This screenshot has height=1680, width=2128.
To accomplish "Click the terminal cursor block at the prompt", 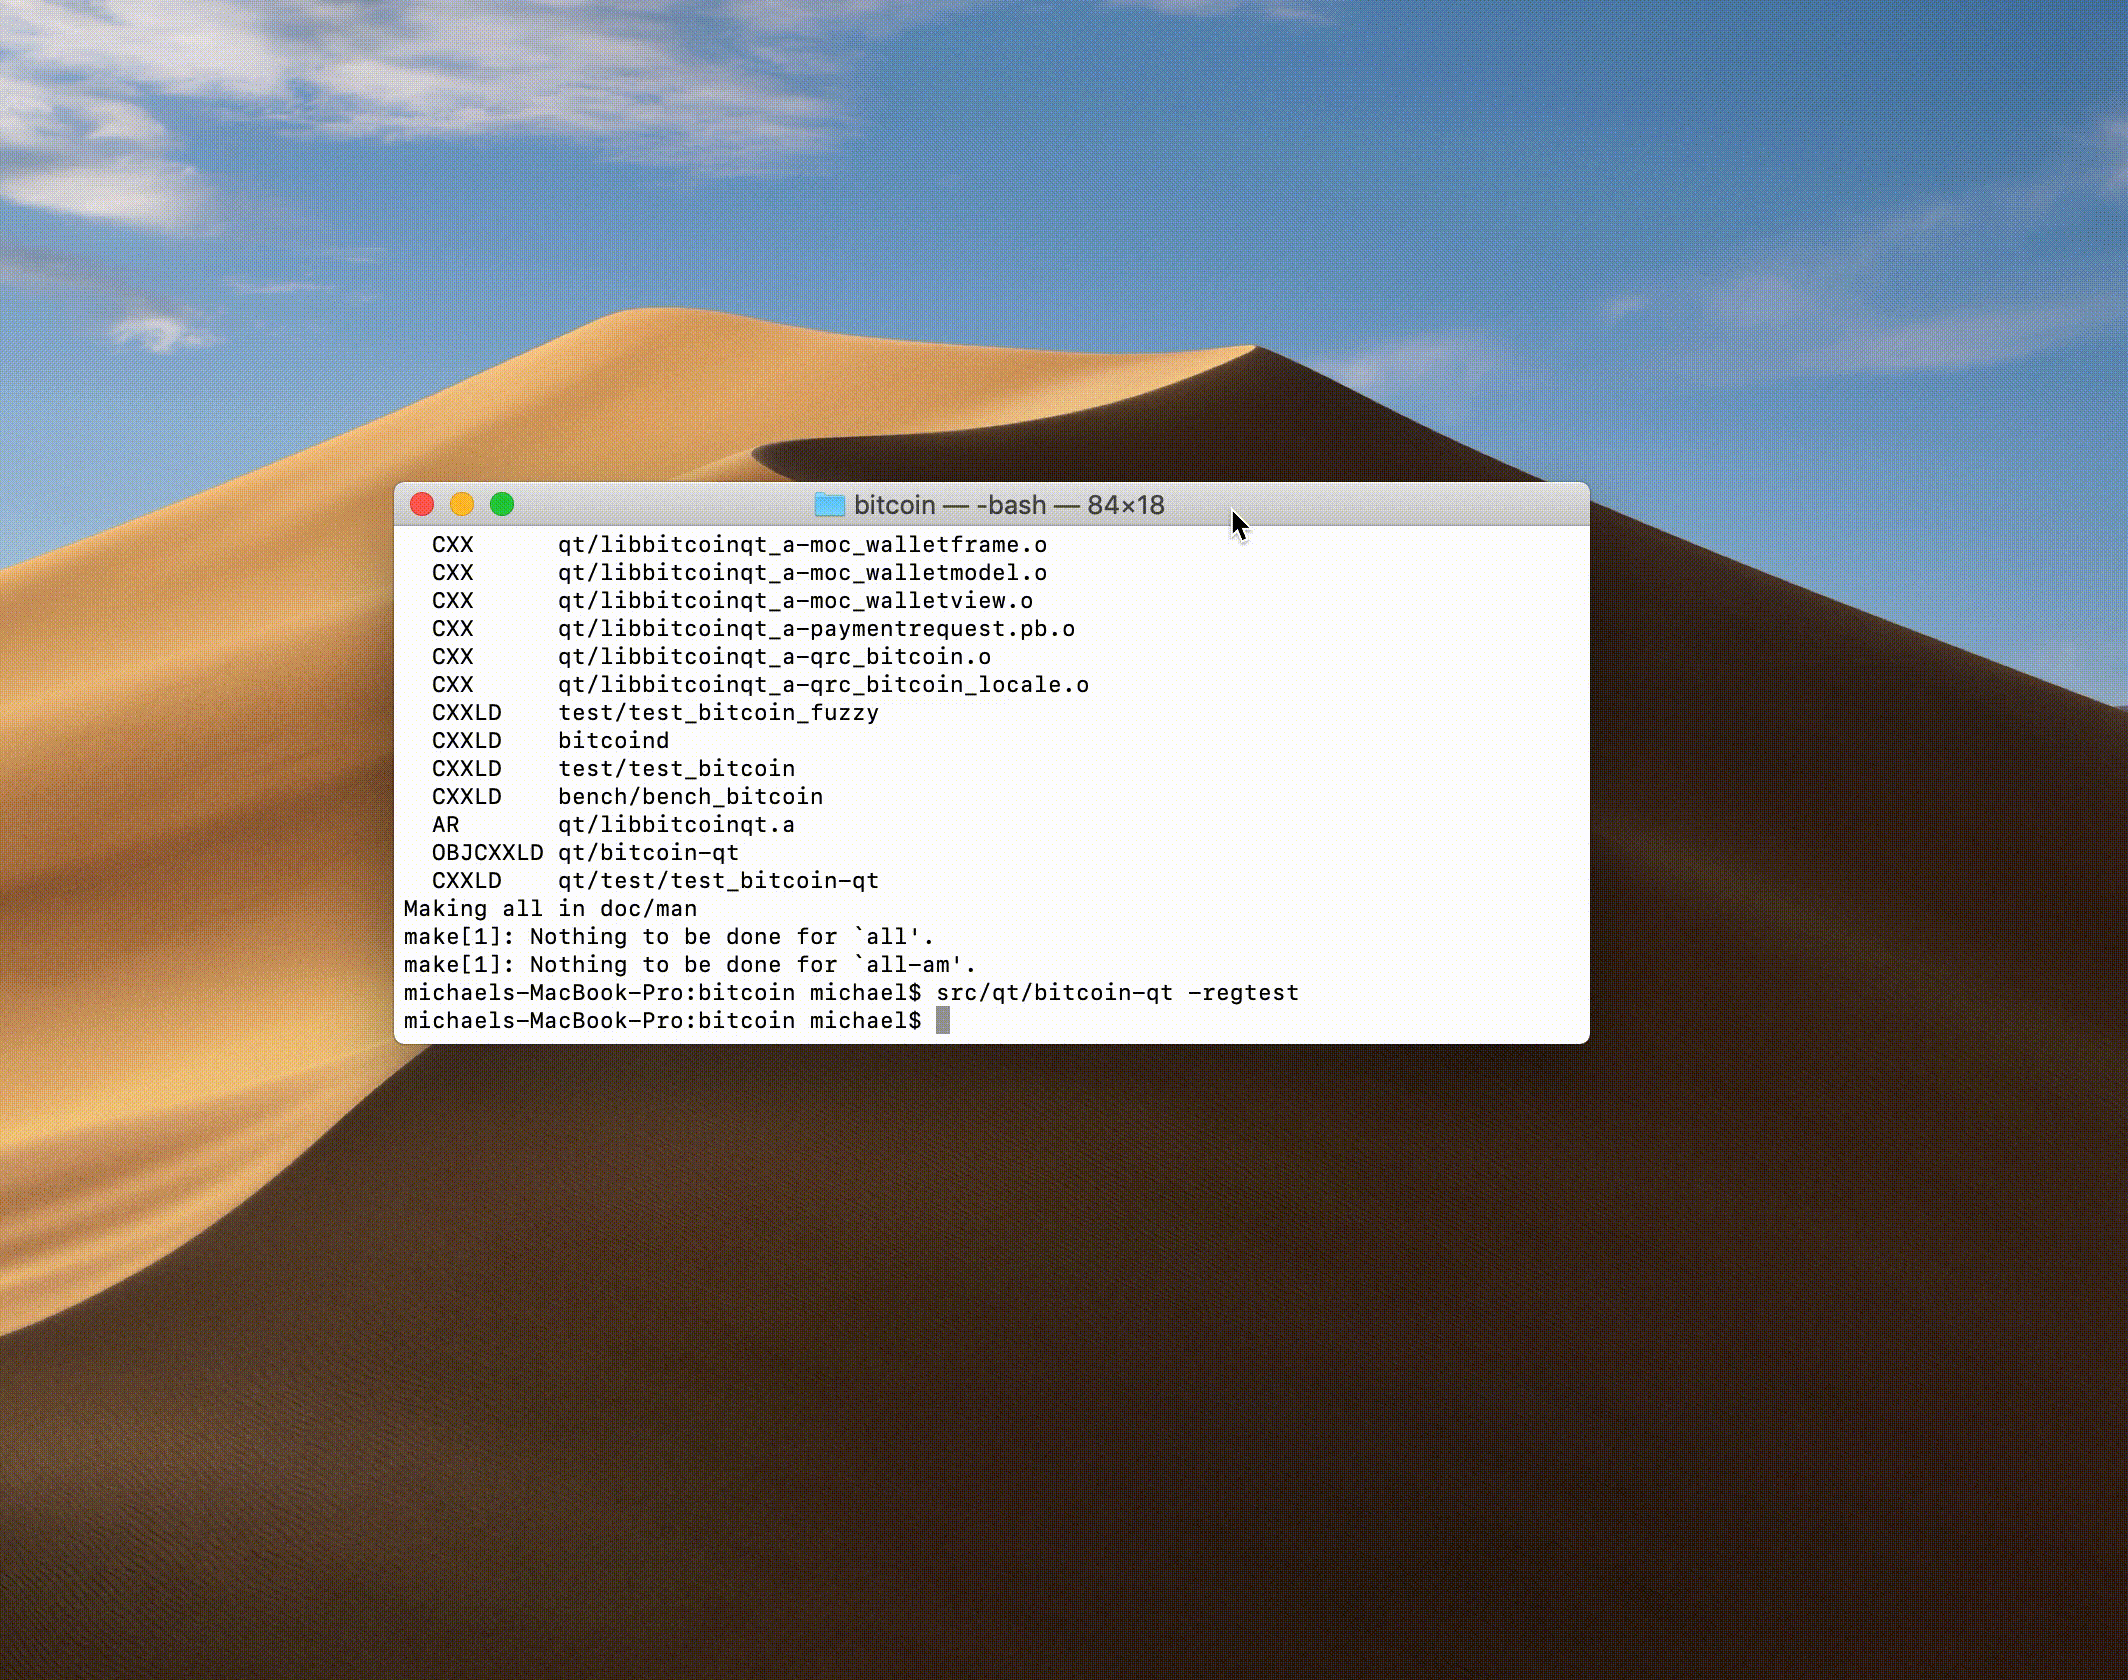I will point(942,1020).
